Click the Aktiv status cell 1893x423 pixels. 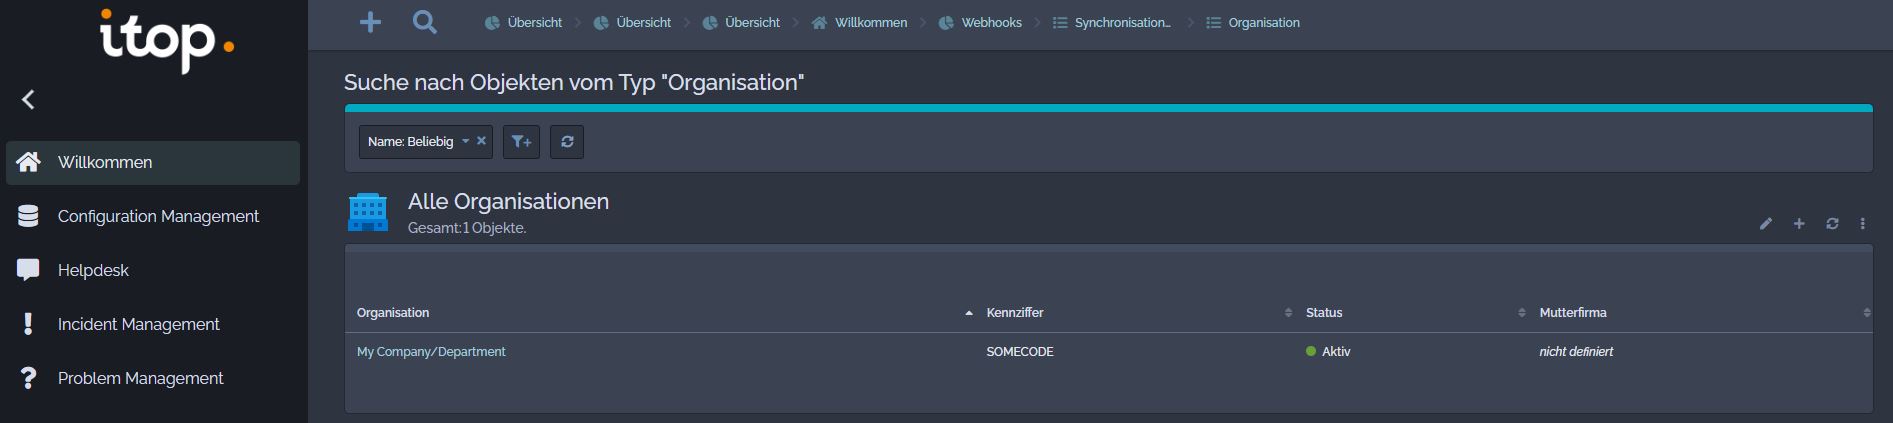1328,352
